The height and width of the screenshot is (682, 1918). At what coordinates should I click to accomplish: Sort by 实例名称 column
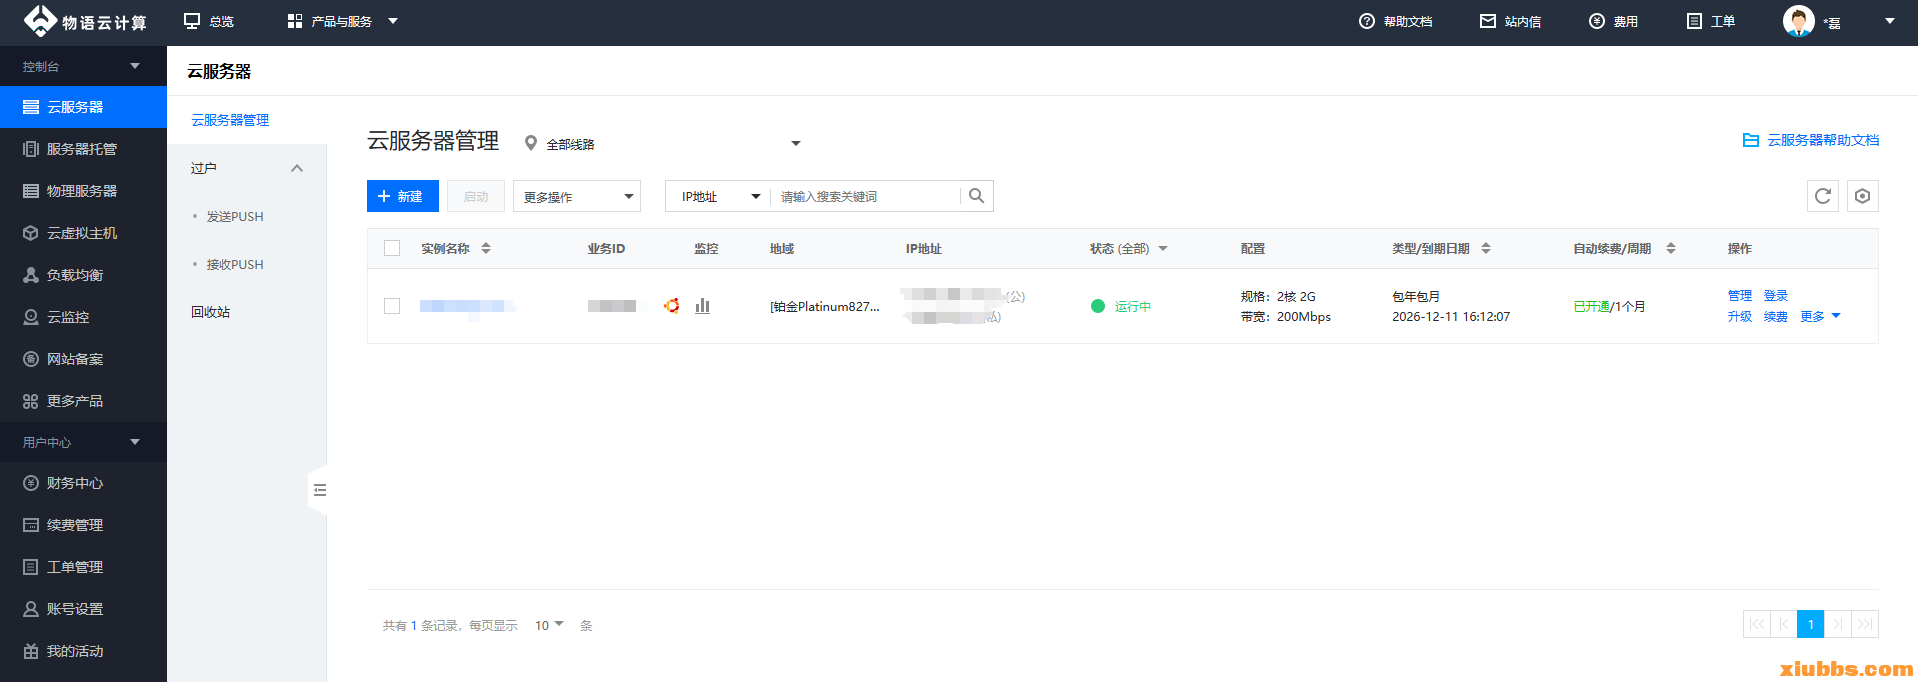[x=486, y=248]
